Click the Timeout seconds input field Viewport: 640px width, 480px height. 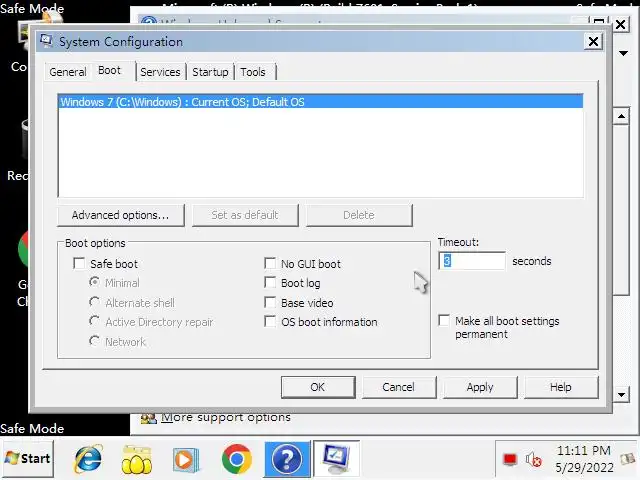pyautogui.click(x=472, y=261)
